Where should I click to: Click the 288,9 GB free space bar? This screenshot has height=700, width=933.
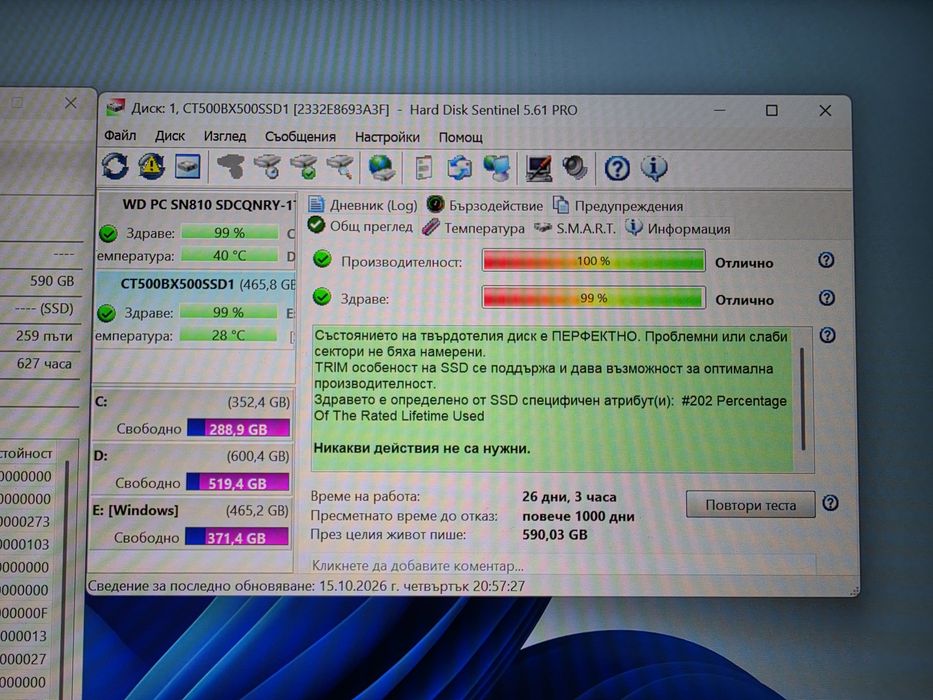pos(239,429)
